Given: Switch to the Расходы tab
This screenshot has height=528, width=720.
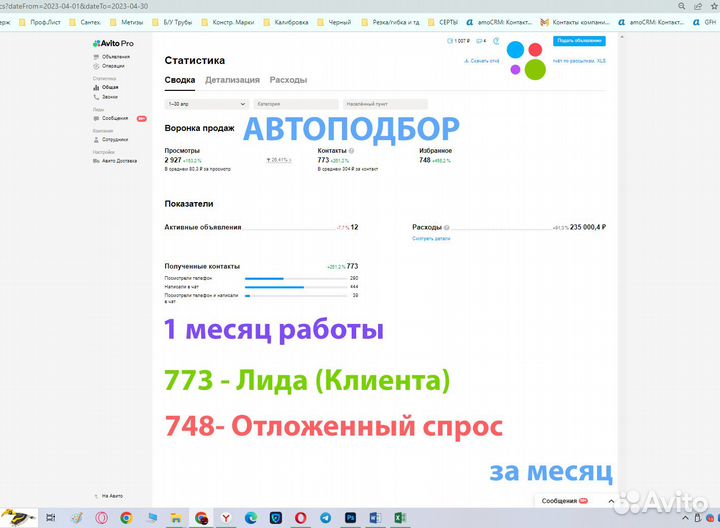Looking at the screenshot, I should pyautogui.click(x=288, y=80).
